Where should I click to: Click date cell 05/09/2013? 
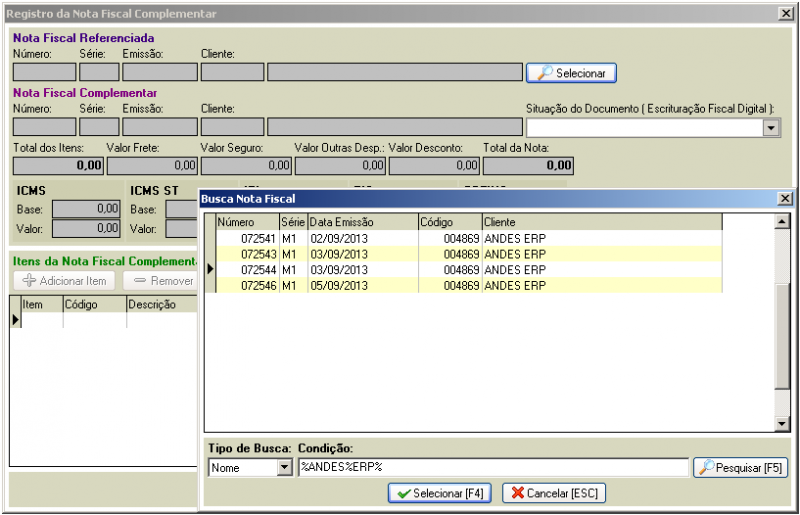click(363, 285)
